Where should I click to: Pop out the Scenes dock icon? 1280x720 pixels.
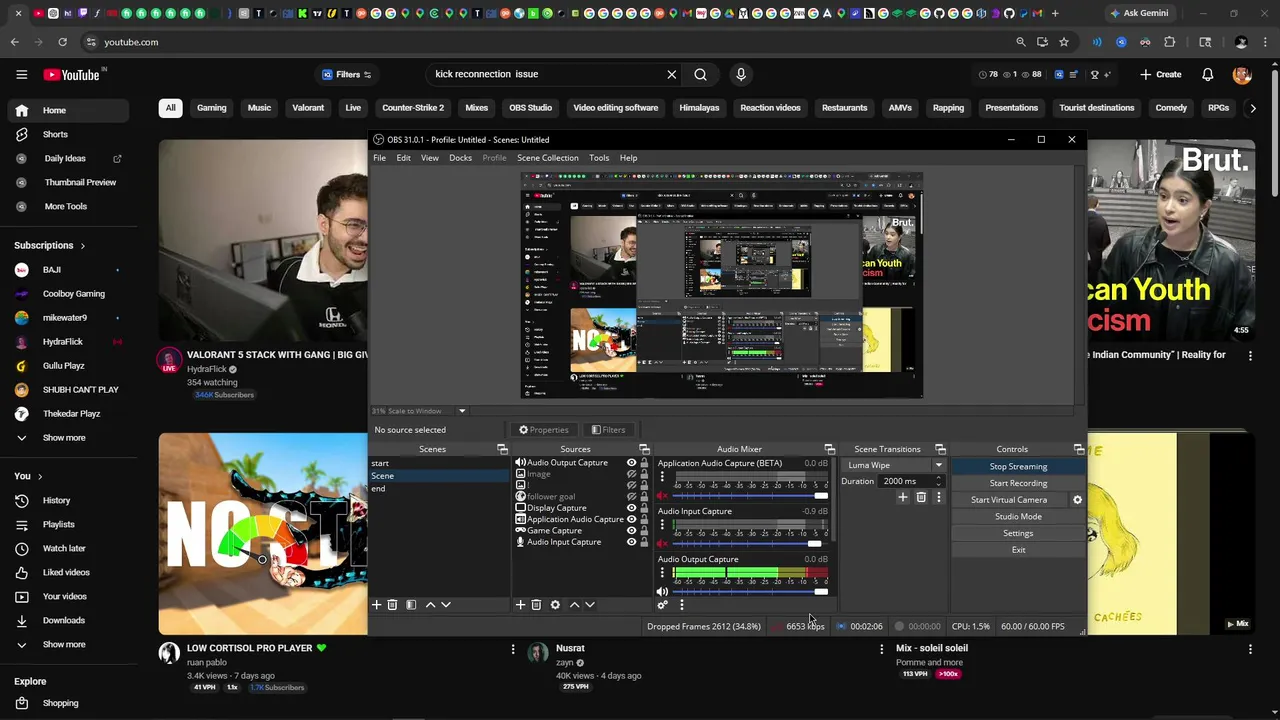(x=502, y=449)
